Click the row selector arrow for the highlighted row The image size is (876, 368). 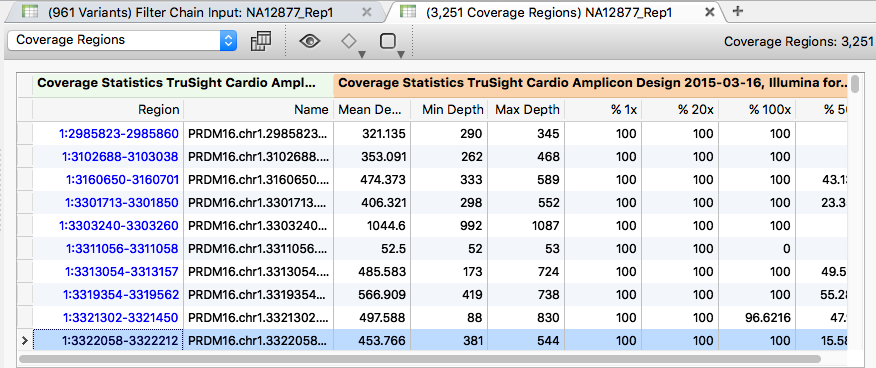click(x=25, y=341)
